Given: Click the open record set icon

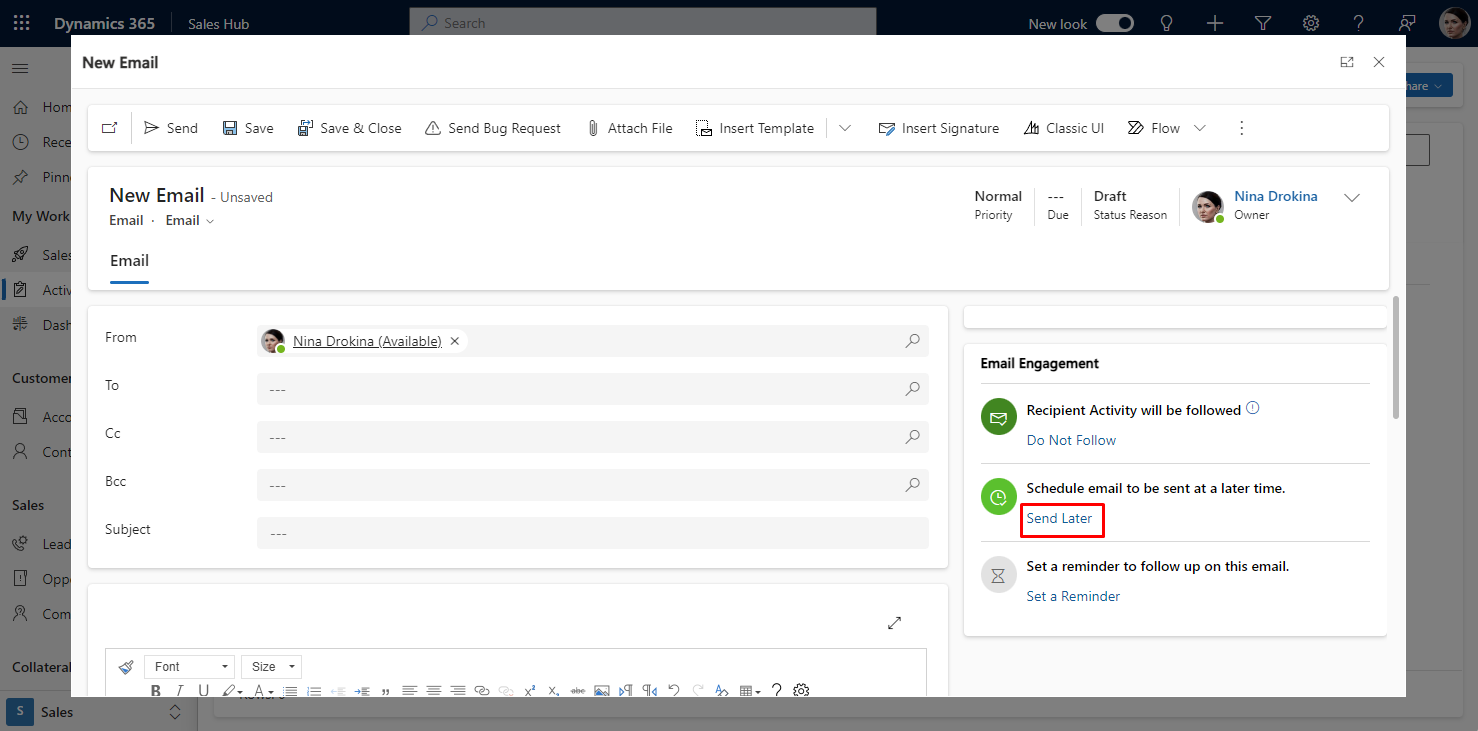Looking at the screenshot, I should [110, 128].
